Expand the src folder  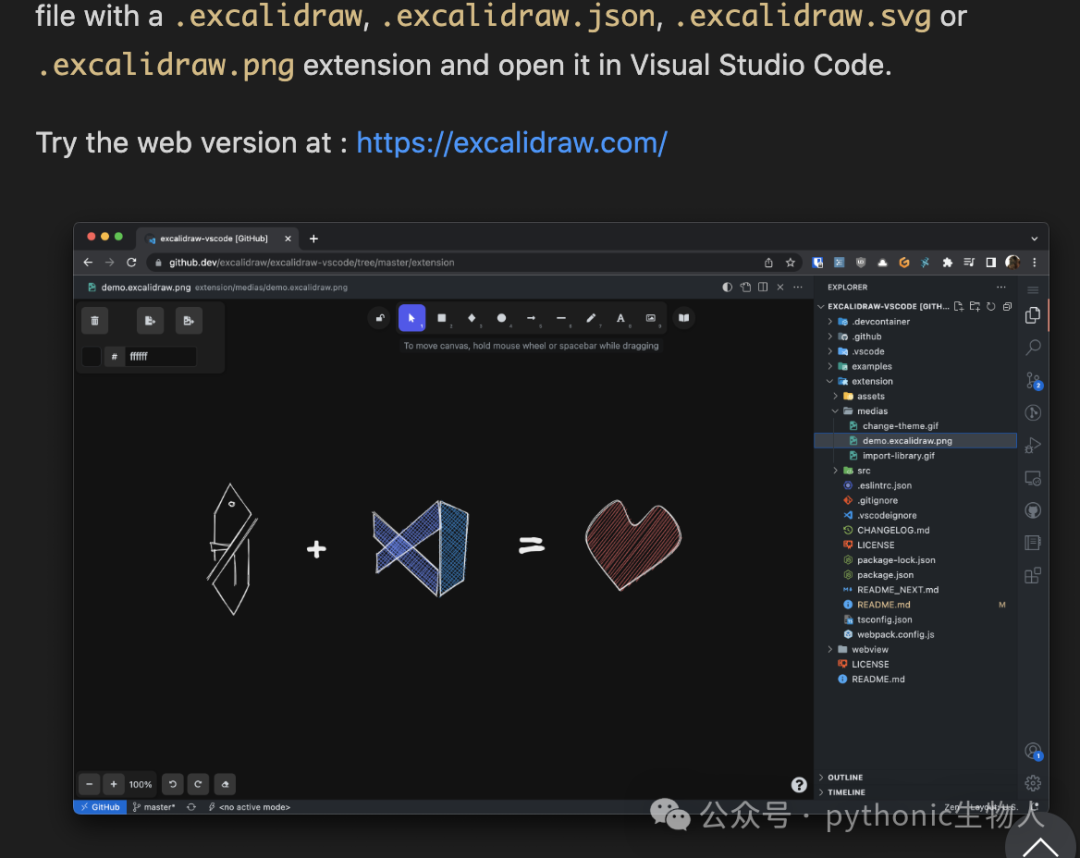916,471
